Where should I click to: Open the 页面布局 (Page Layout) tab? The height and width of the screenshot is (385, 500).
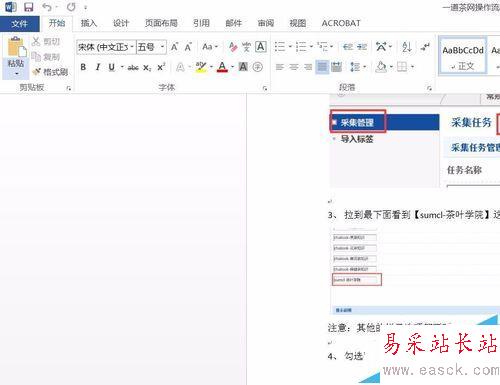(x=161, y=23)
